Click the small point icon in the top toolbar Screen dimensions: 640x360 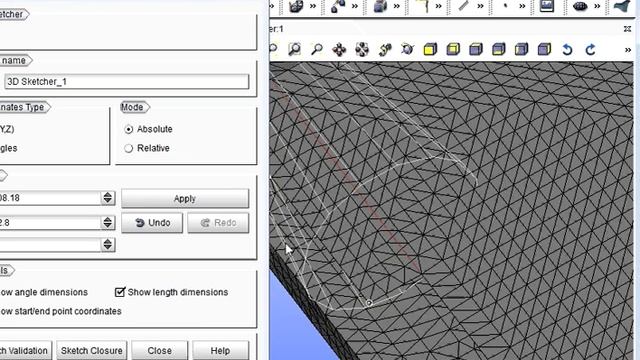click(505, 6)
